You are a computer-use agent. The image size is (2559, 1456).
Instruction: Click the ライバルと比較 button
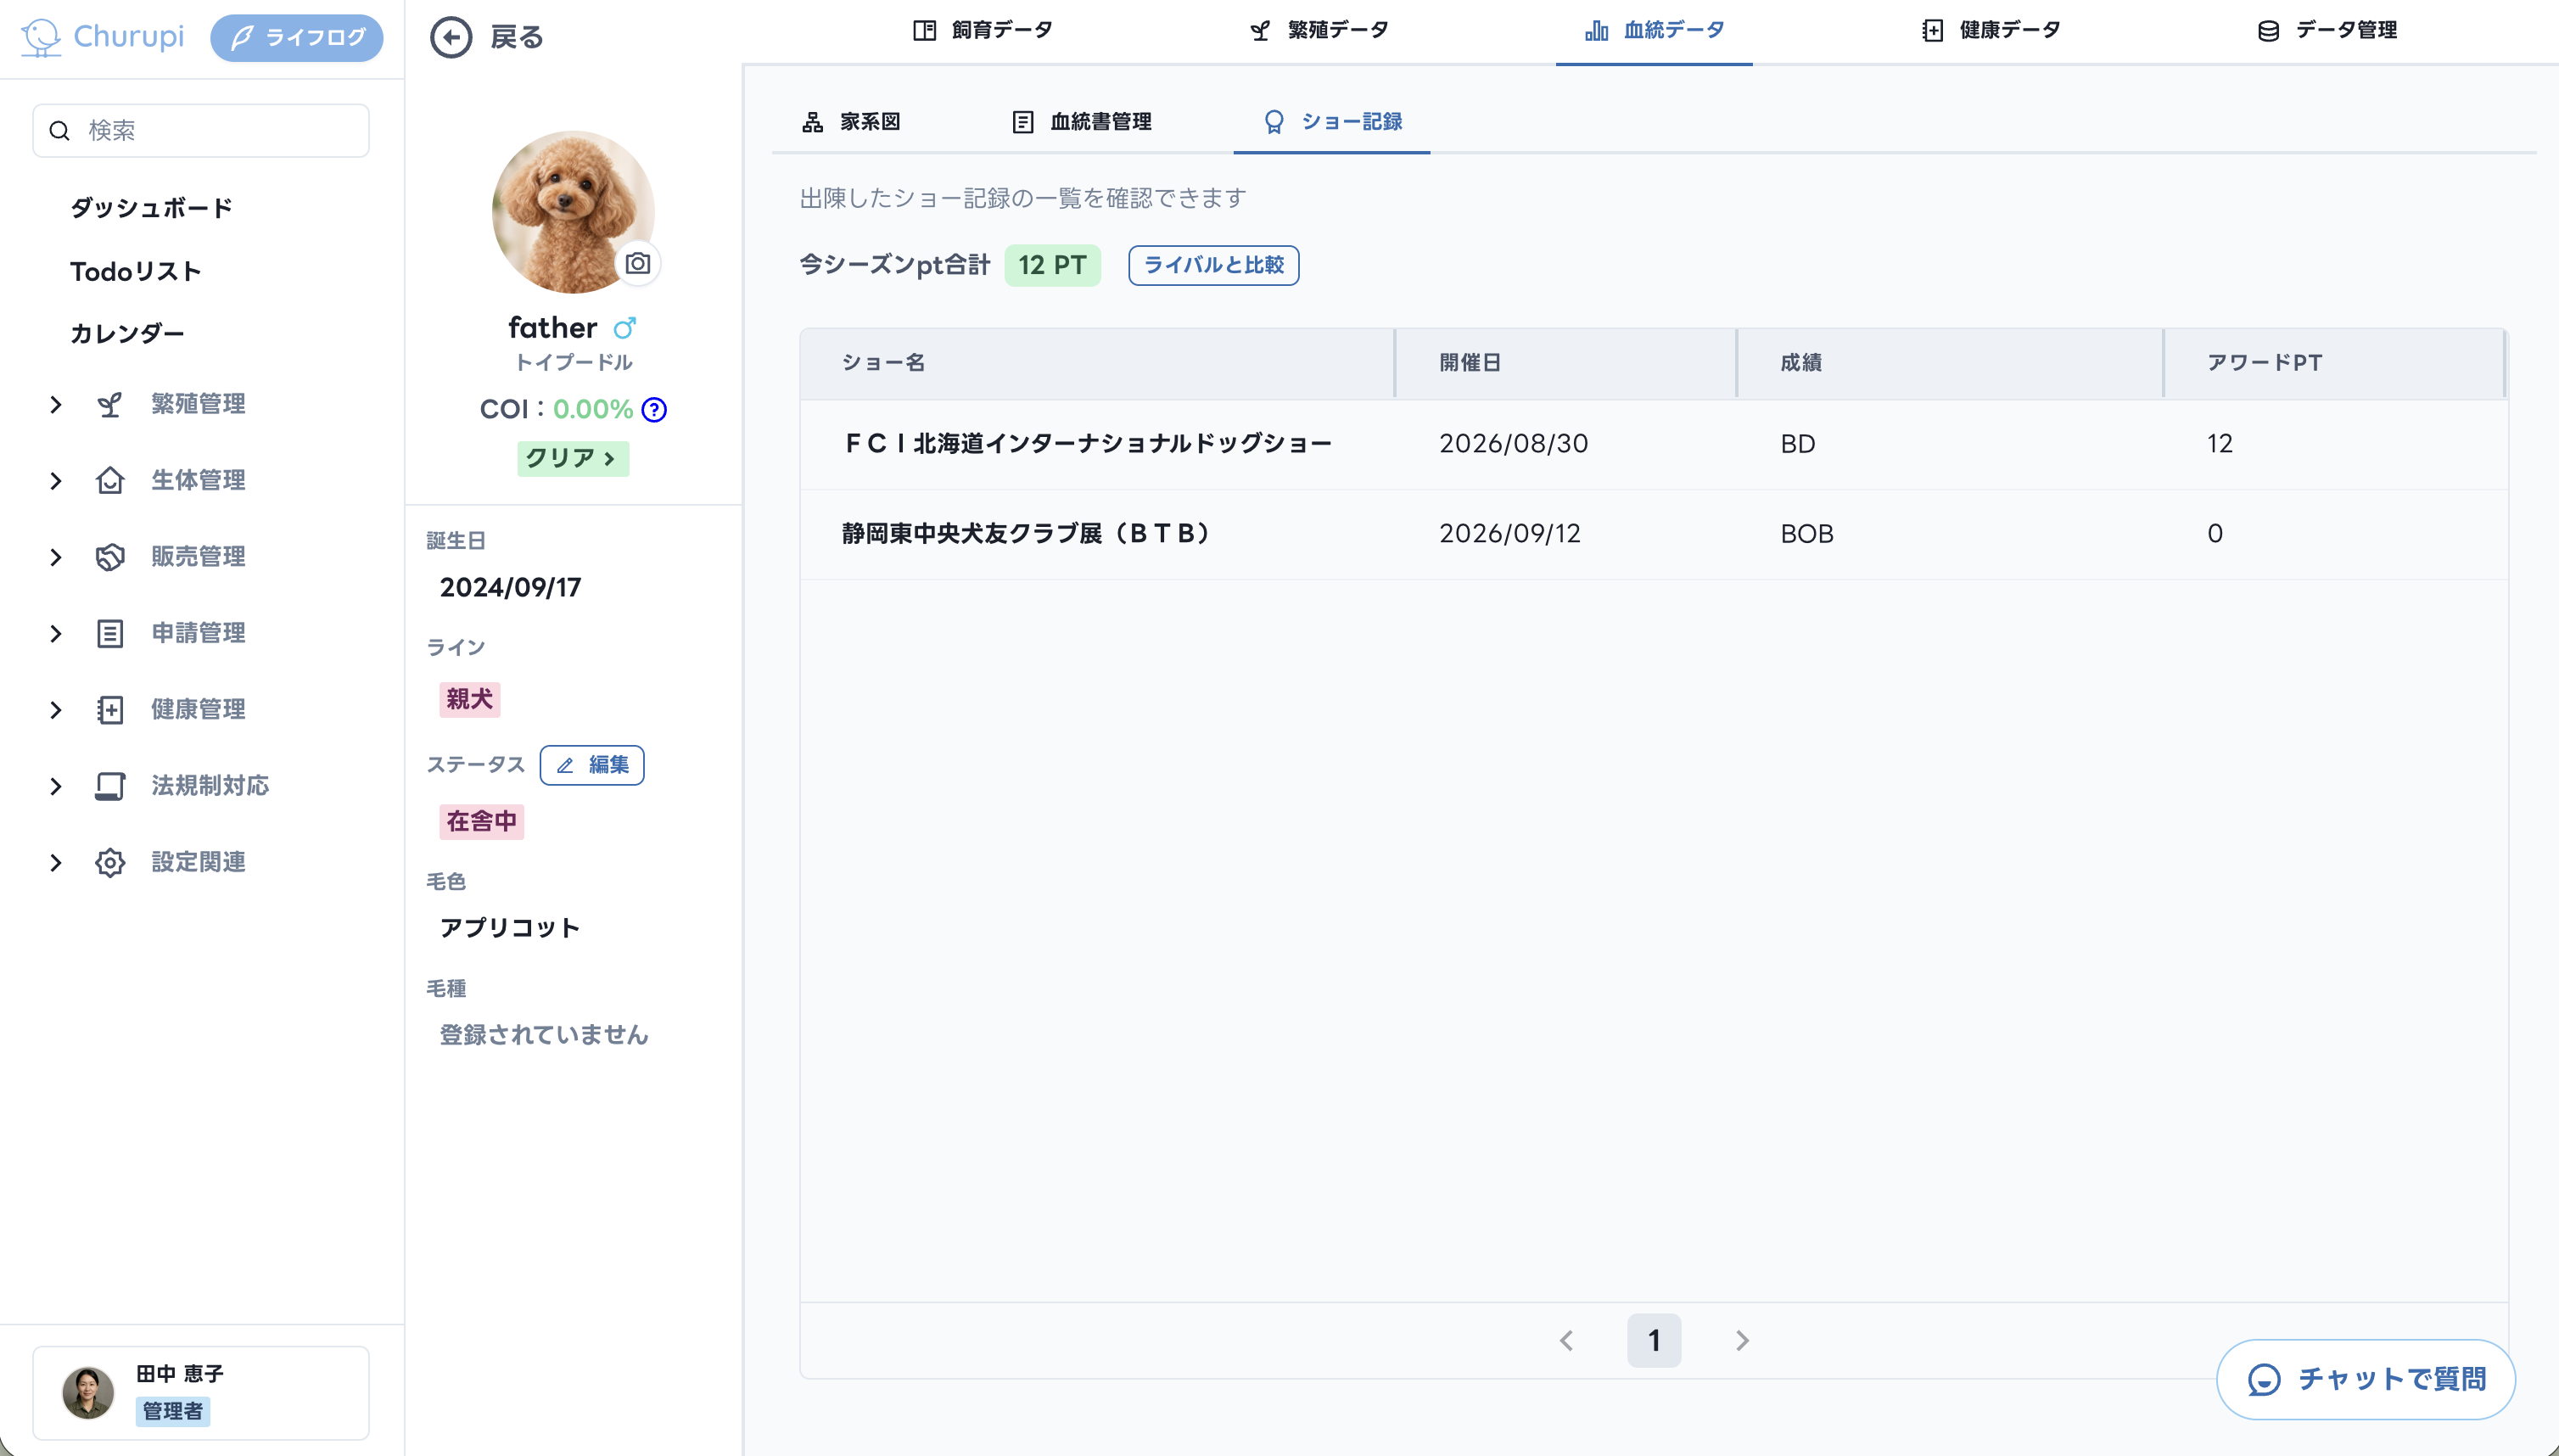click(x=1213, y=265)
